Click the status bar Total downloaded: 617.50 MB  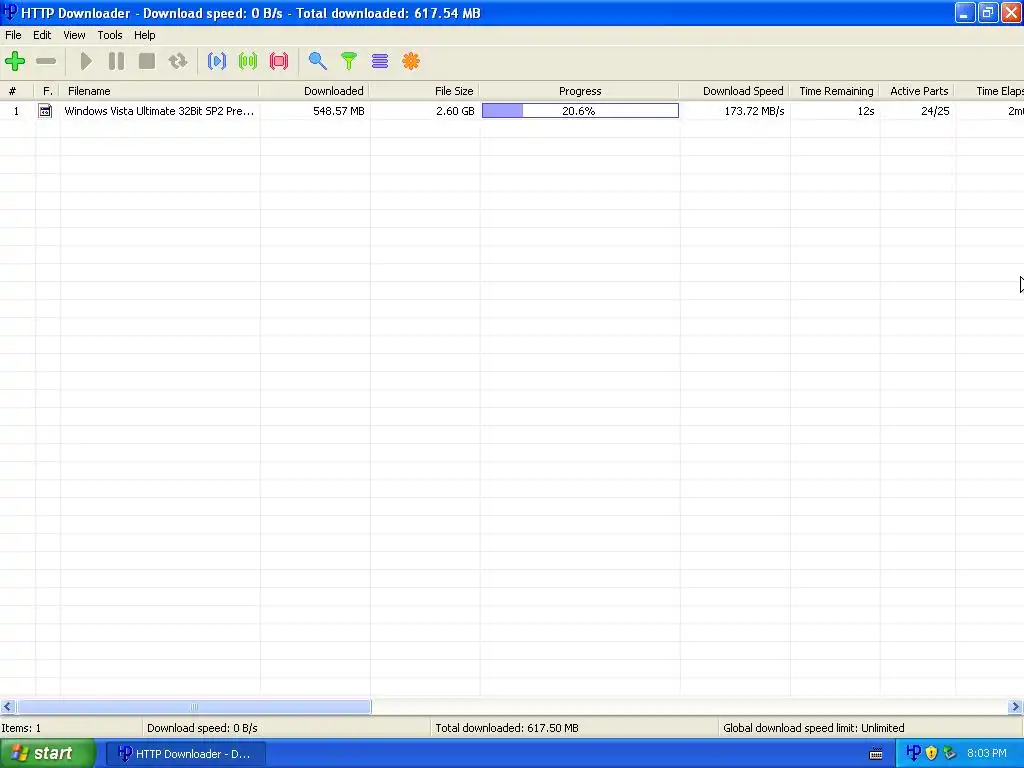coord(507,728)
